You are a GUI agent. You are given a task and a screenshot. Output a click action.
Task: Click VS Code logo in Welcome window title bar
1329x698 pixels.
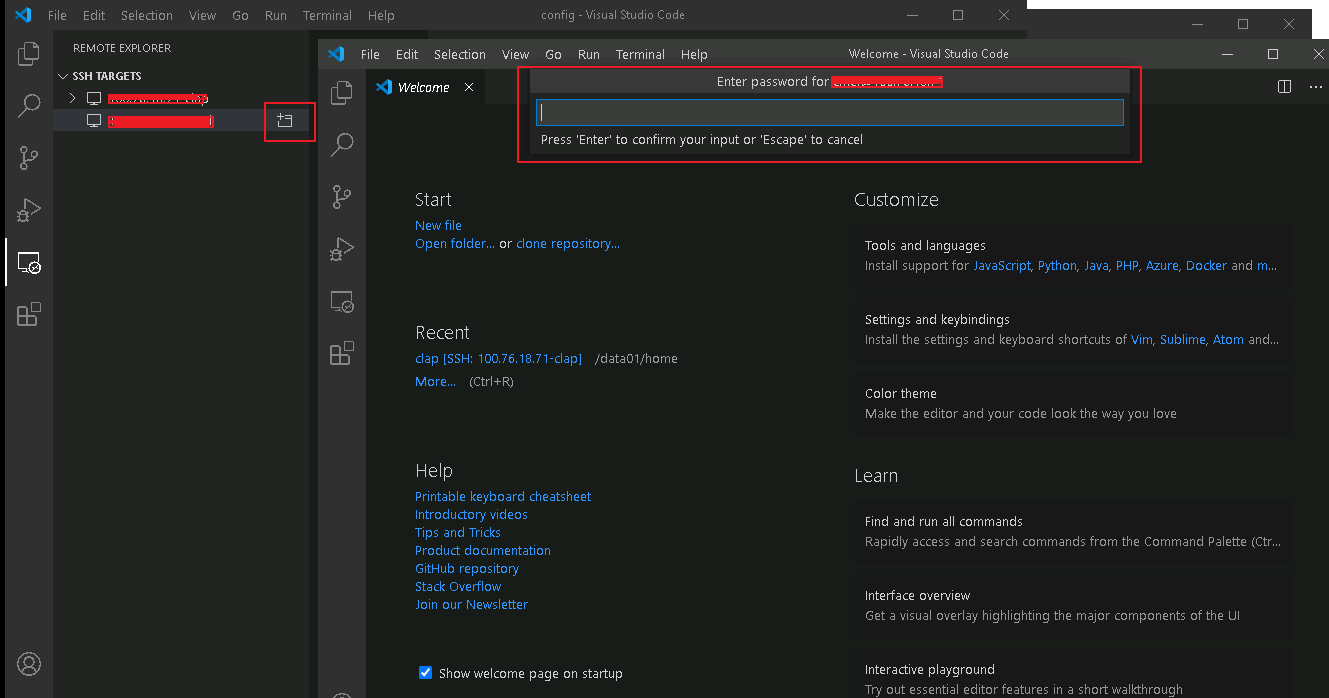tap(336, 54)
